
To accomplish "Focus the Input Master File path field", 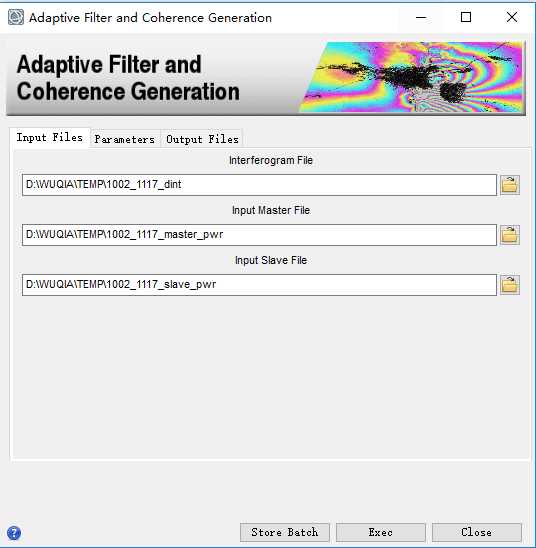I will pos(259,235).
